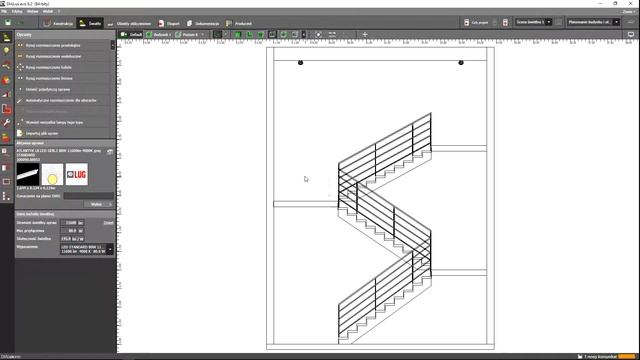Click the Rysuj rozmieszczenie kołowe tool
This screenshot has width=640, height=360.
point(63,67)
